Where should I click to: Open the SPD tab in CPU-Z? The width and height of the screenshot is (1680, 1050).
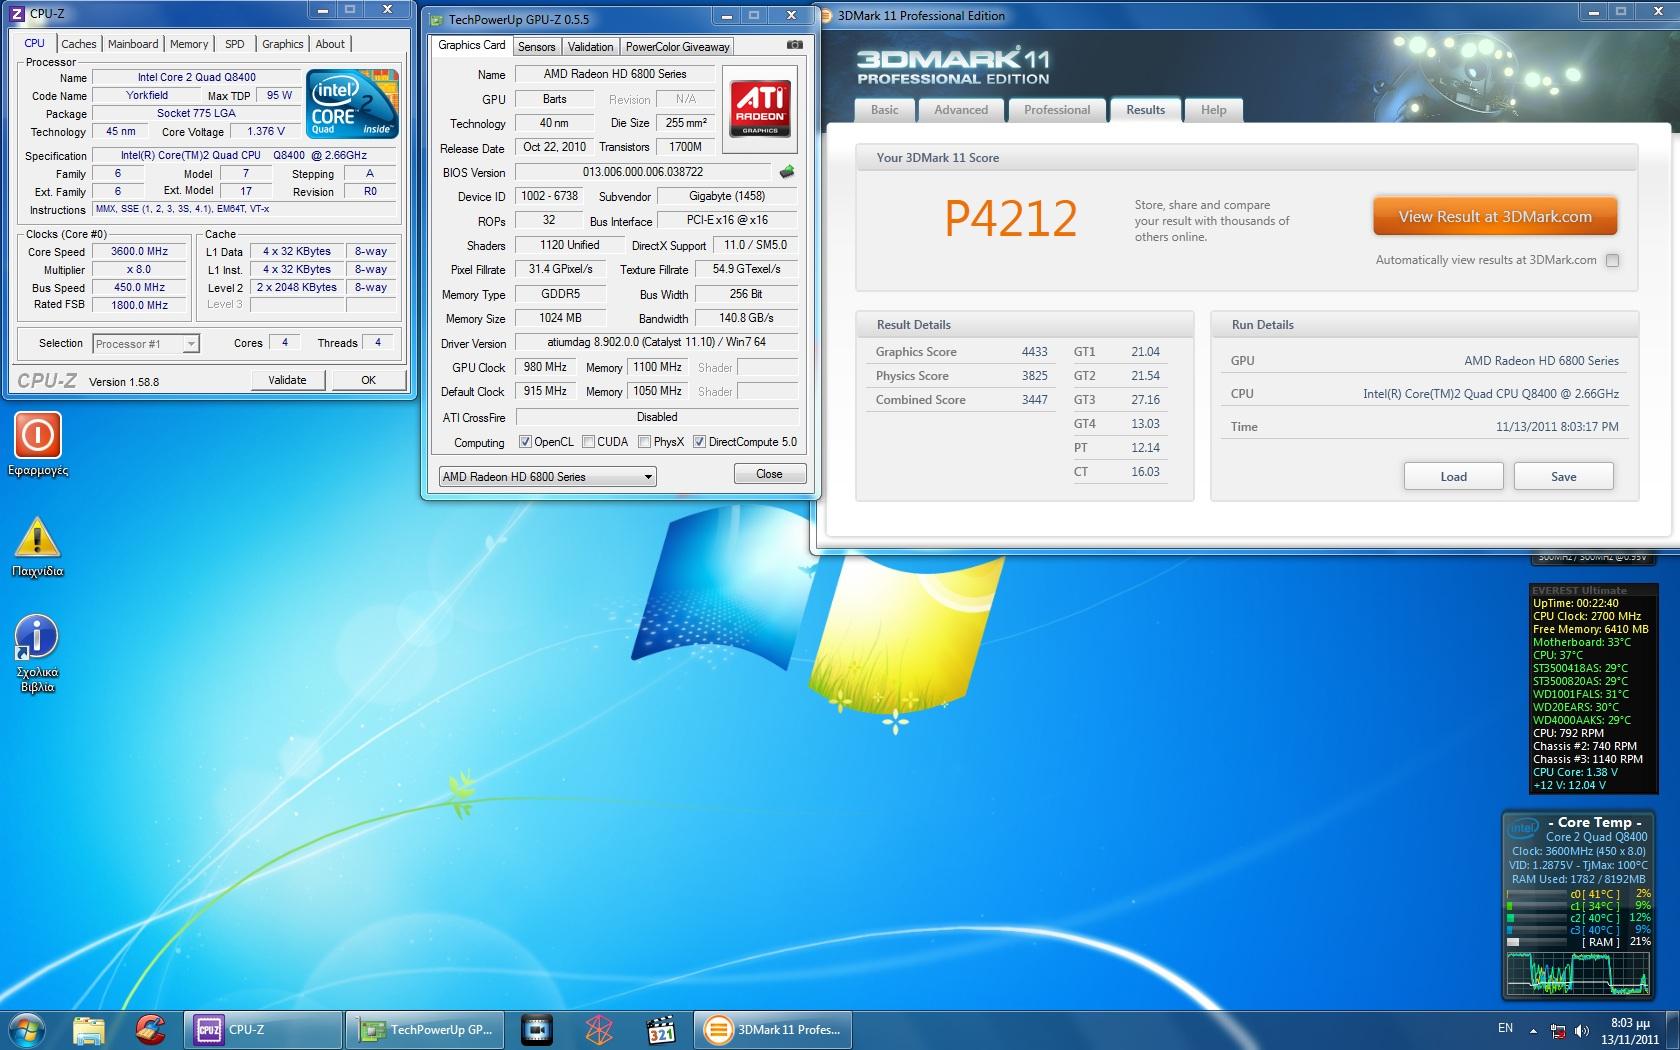click(234, 44)
